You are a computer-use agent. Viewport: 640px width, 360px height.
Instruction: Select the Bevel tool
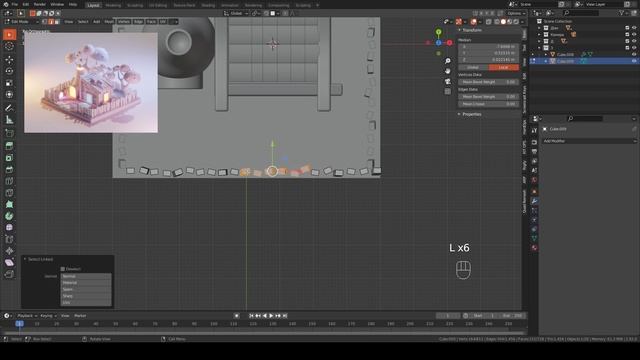coord(9,169)
